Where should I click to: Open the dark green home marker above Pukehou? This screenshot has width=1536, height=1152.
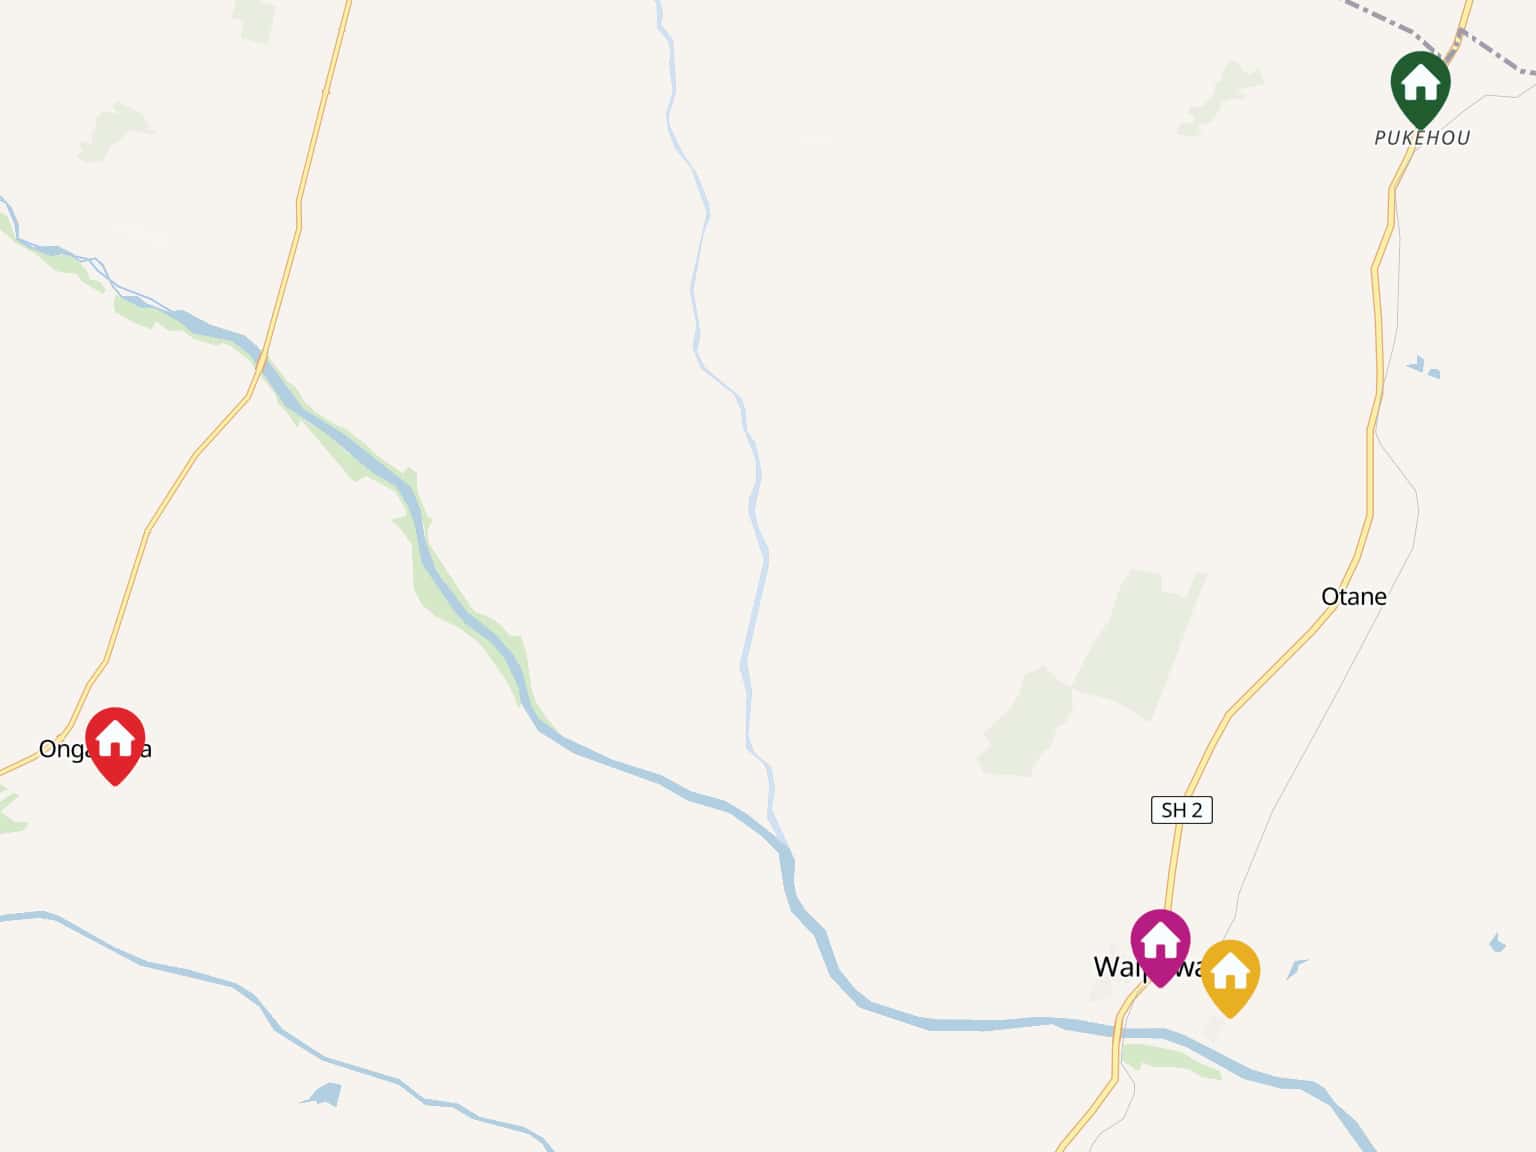coord(1420,90)
